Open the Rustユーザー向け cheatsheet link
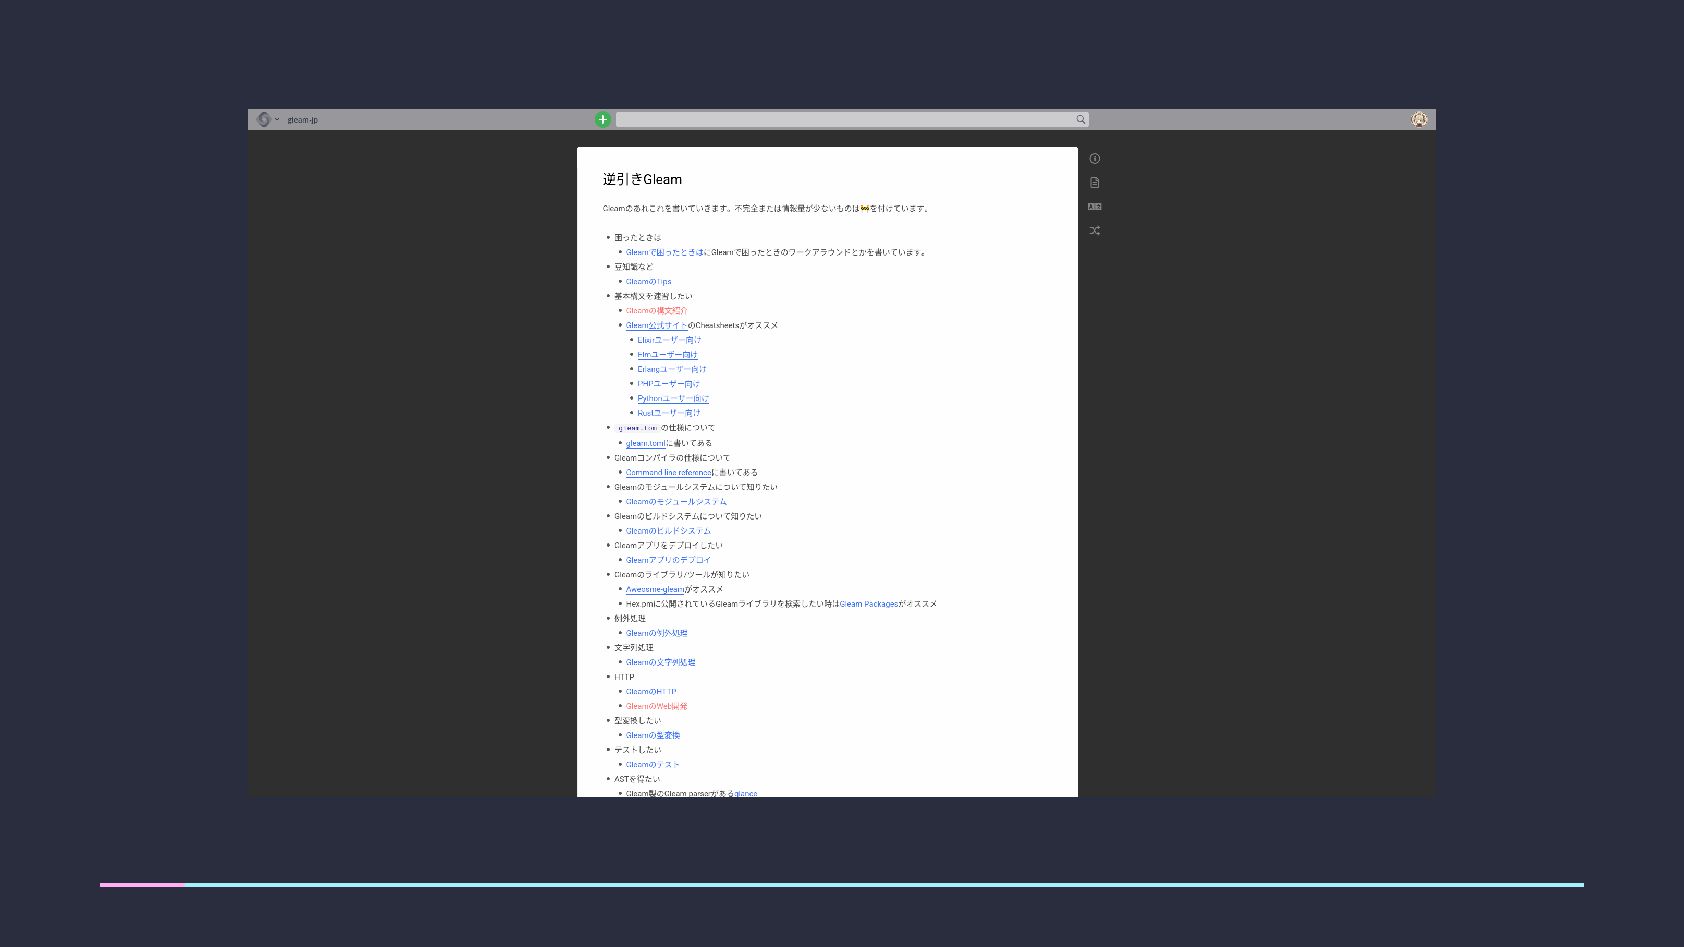The image size is (1684, 947). [x=669, y=413]
